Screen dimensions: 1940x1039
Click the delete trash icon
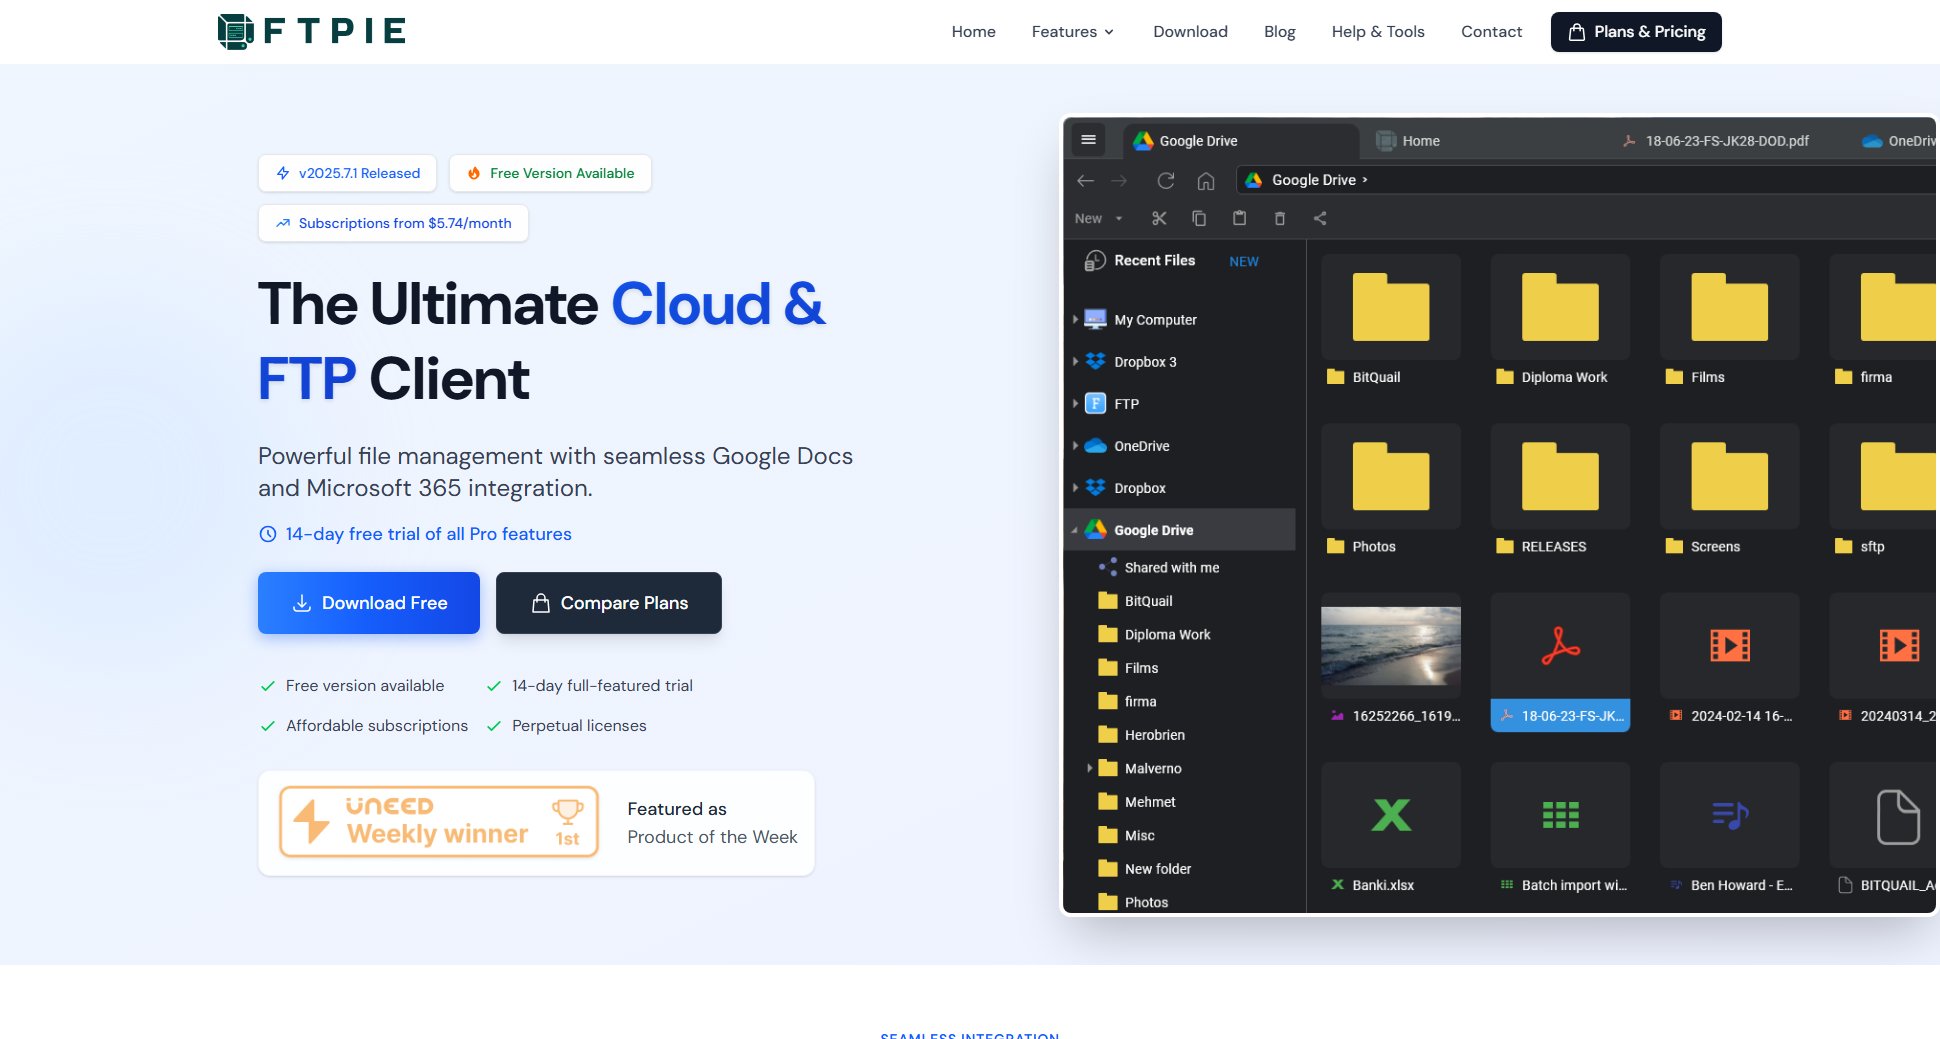pyautogui.click(x=1279, y=218)
